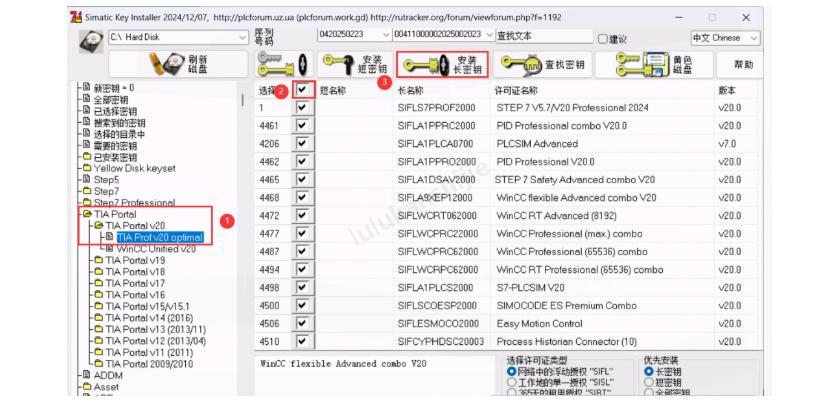Open the Asset folder in tree
This screenshot has width=839, height=403.
click(x=106, y=387)
